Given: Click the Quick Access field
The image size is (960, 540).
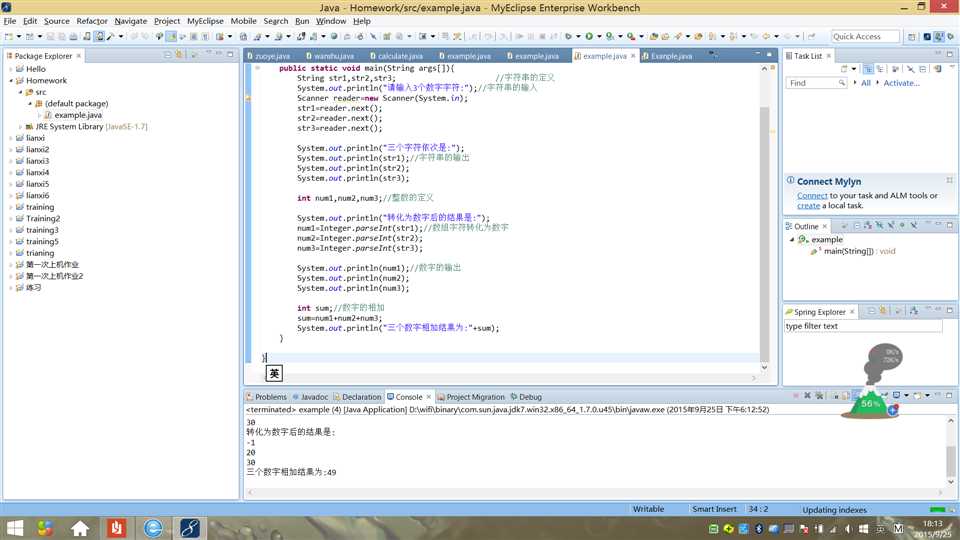Looking at the screenshot, I should tap(865, 37).
